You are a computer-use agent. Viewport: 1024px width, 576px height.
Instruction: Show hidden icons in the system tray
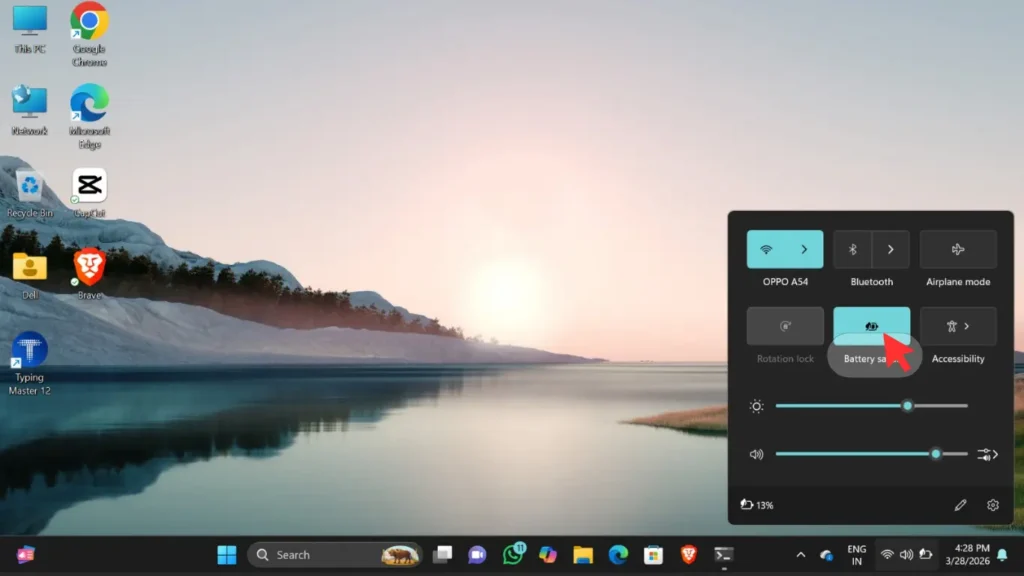[x=800, y=554]
